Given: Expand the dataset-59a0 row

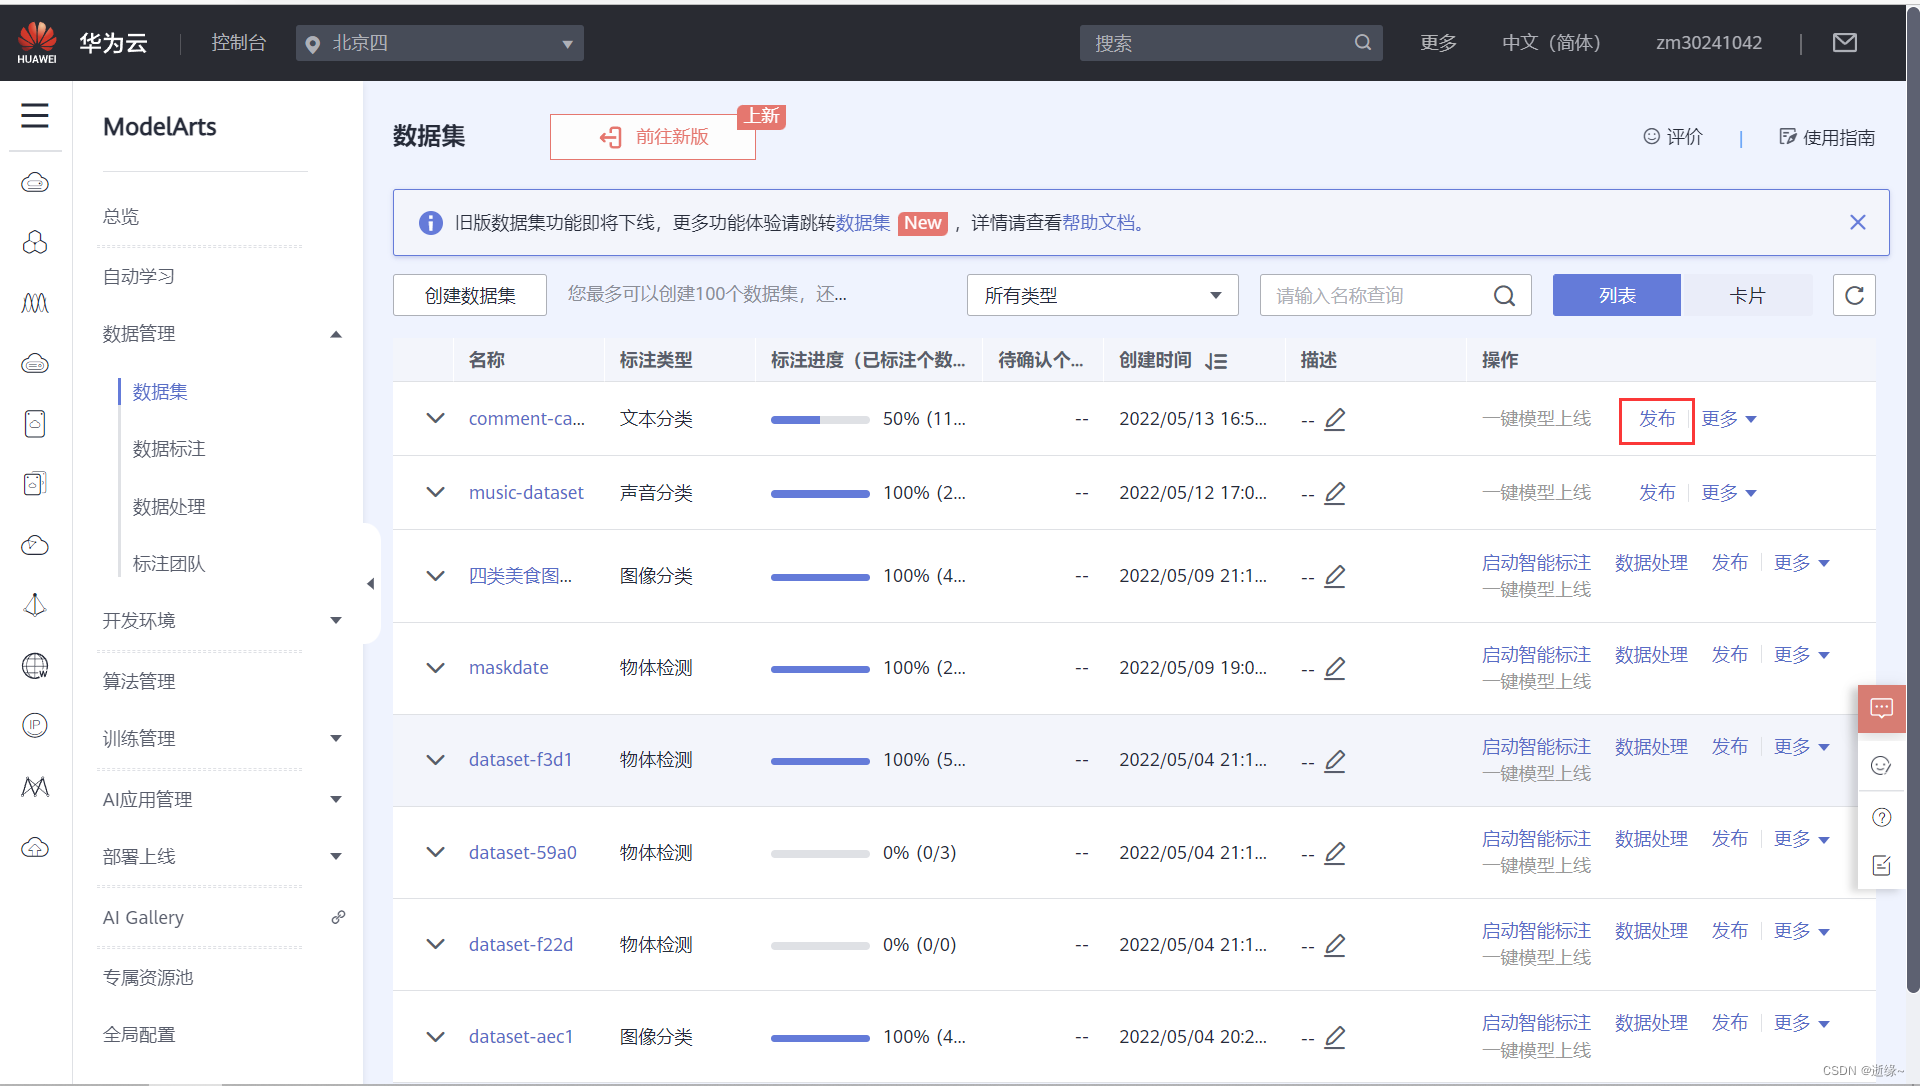Looking at the screenshot, I should click(435, 852).
